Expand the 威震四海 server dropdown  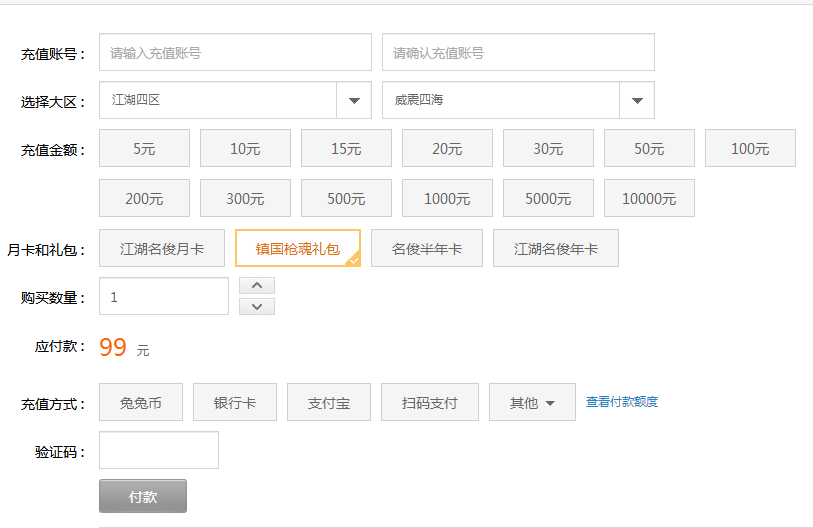[637, 100]
